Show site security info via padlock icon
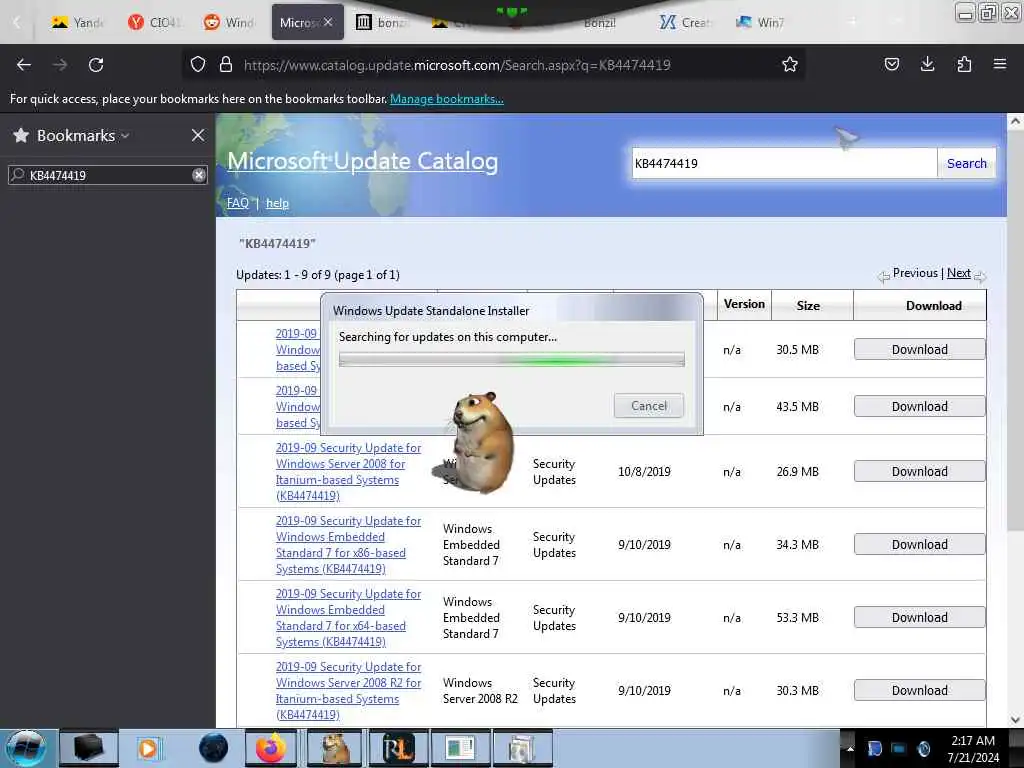Viewport: 1024px width, 768px height. tap(226, 65)
